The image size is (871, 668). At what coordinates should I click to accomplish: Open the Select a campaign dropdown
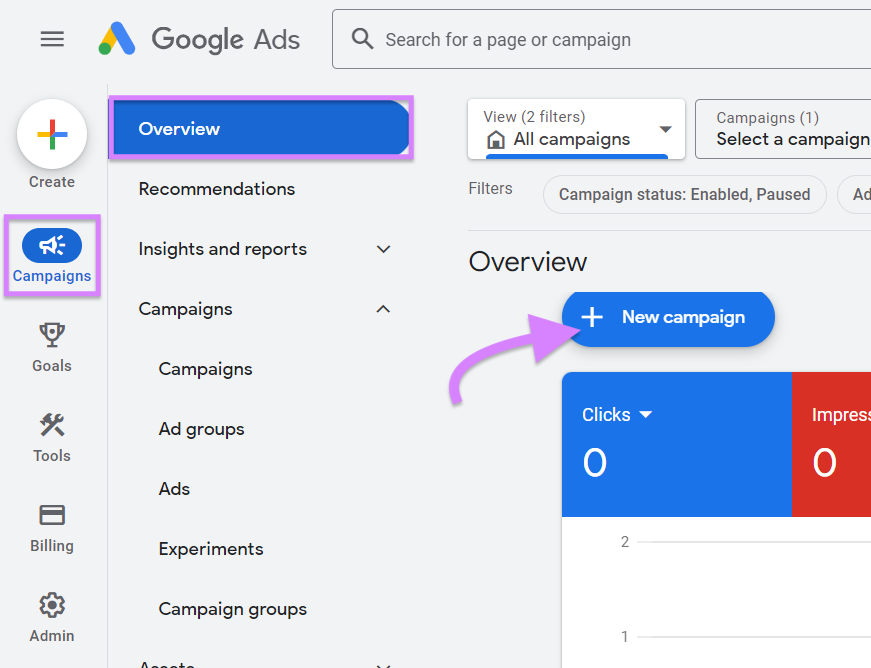pos(783,129)
